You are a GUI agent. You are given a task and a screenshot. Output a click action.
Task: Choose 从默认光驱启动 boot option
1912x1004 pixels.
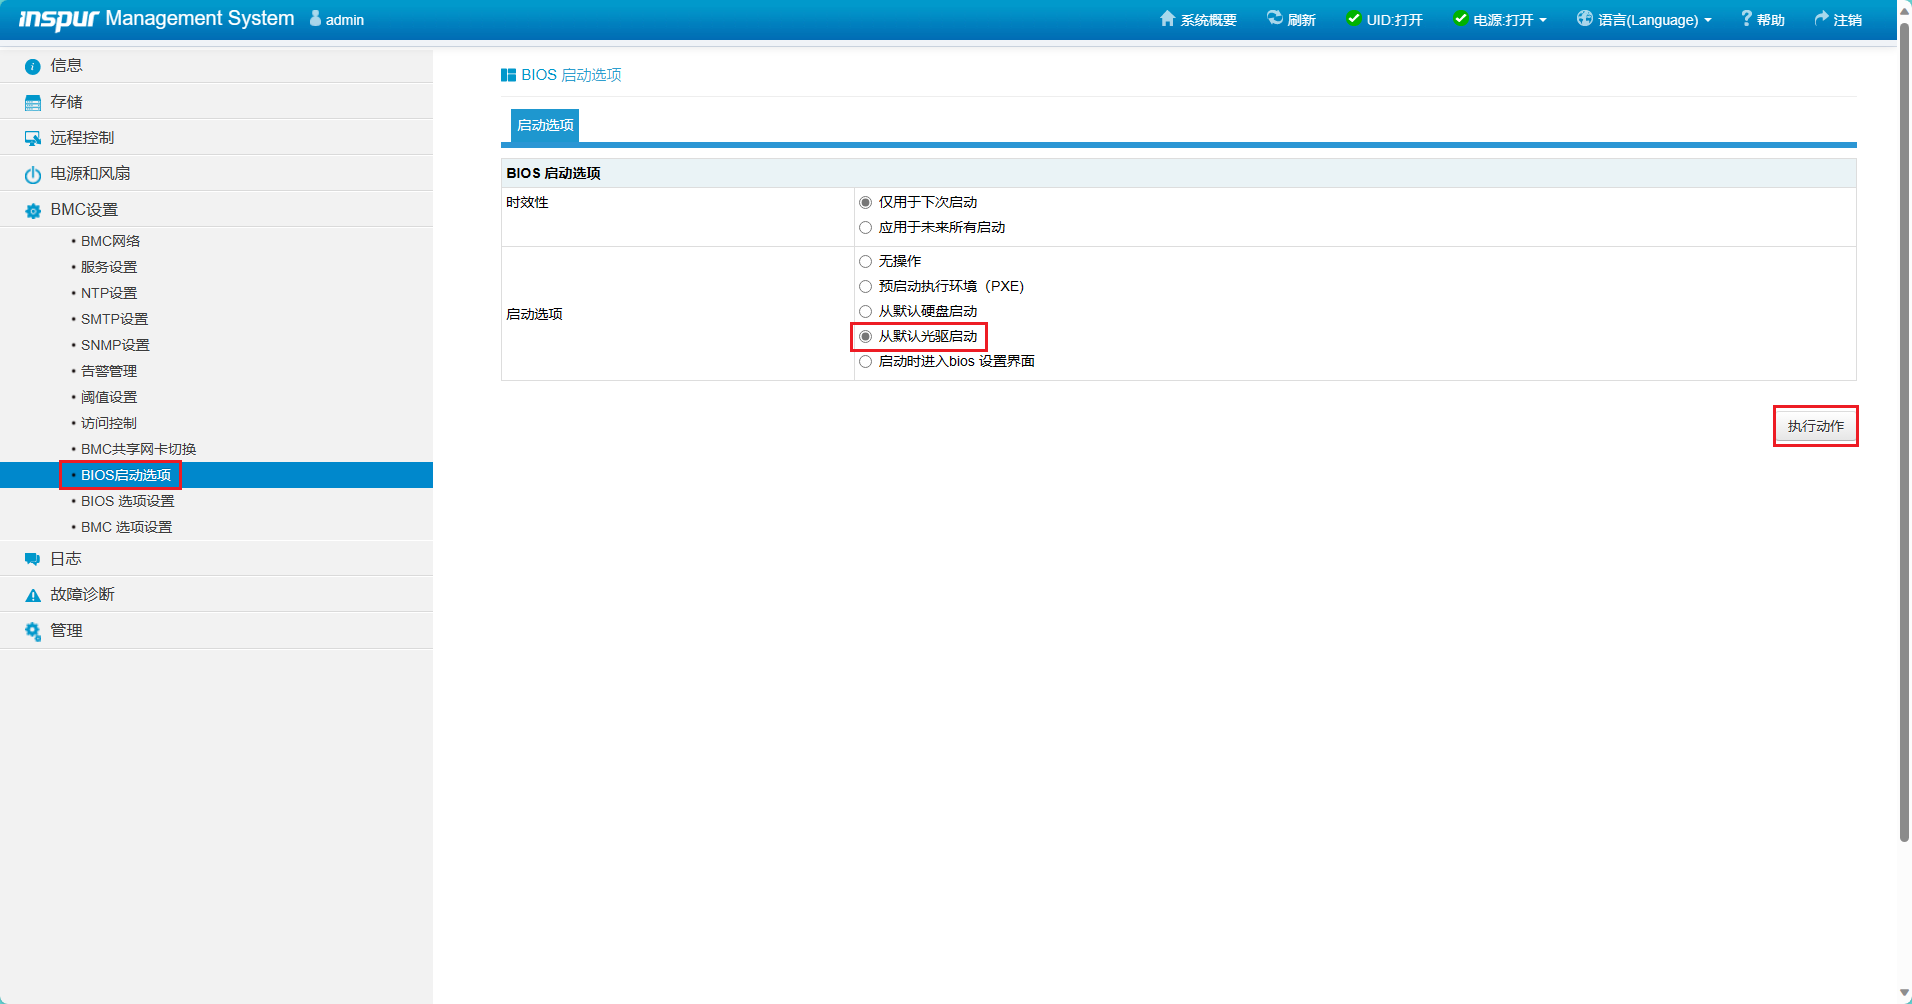click(866, 337)
